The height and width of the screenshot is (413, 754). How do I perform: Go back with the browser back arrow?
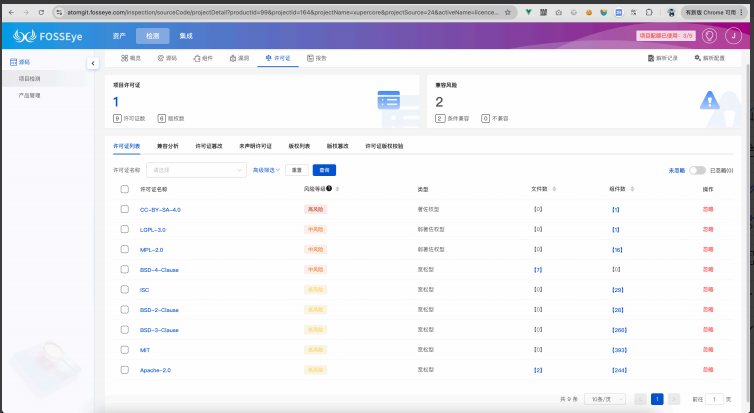click(x=12, y=13)
